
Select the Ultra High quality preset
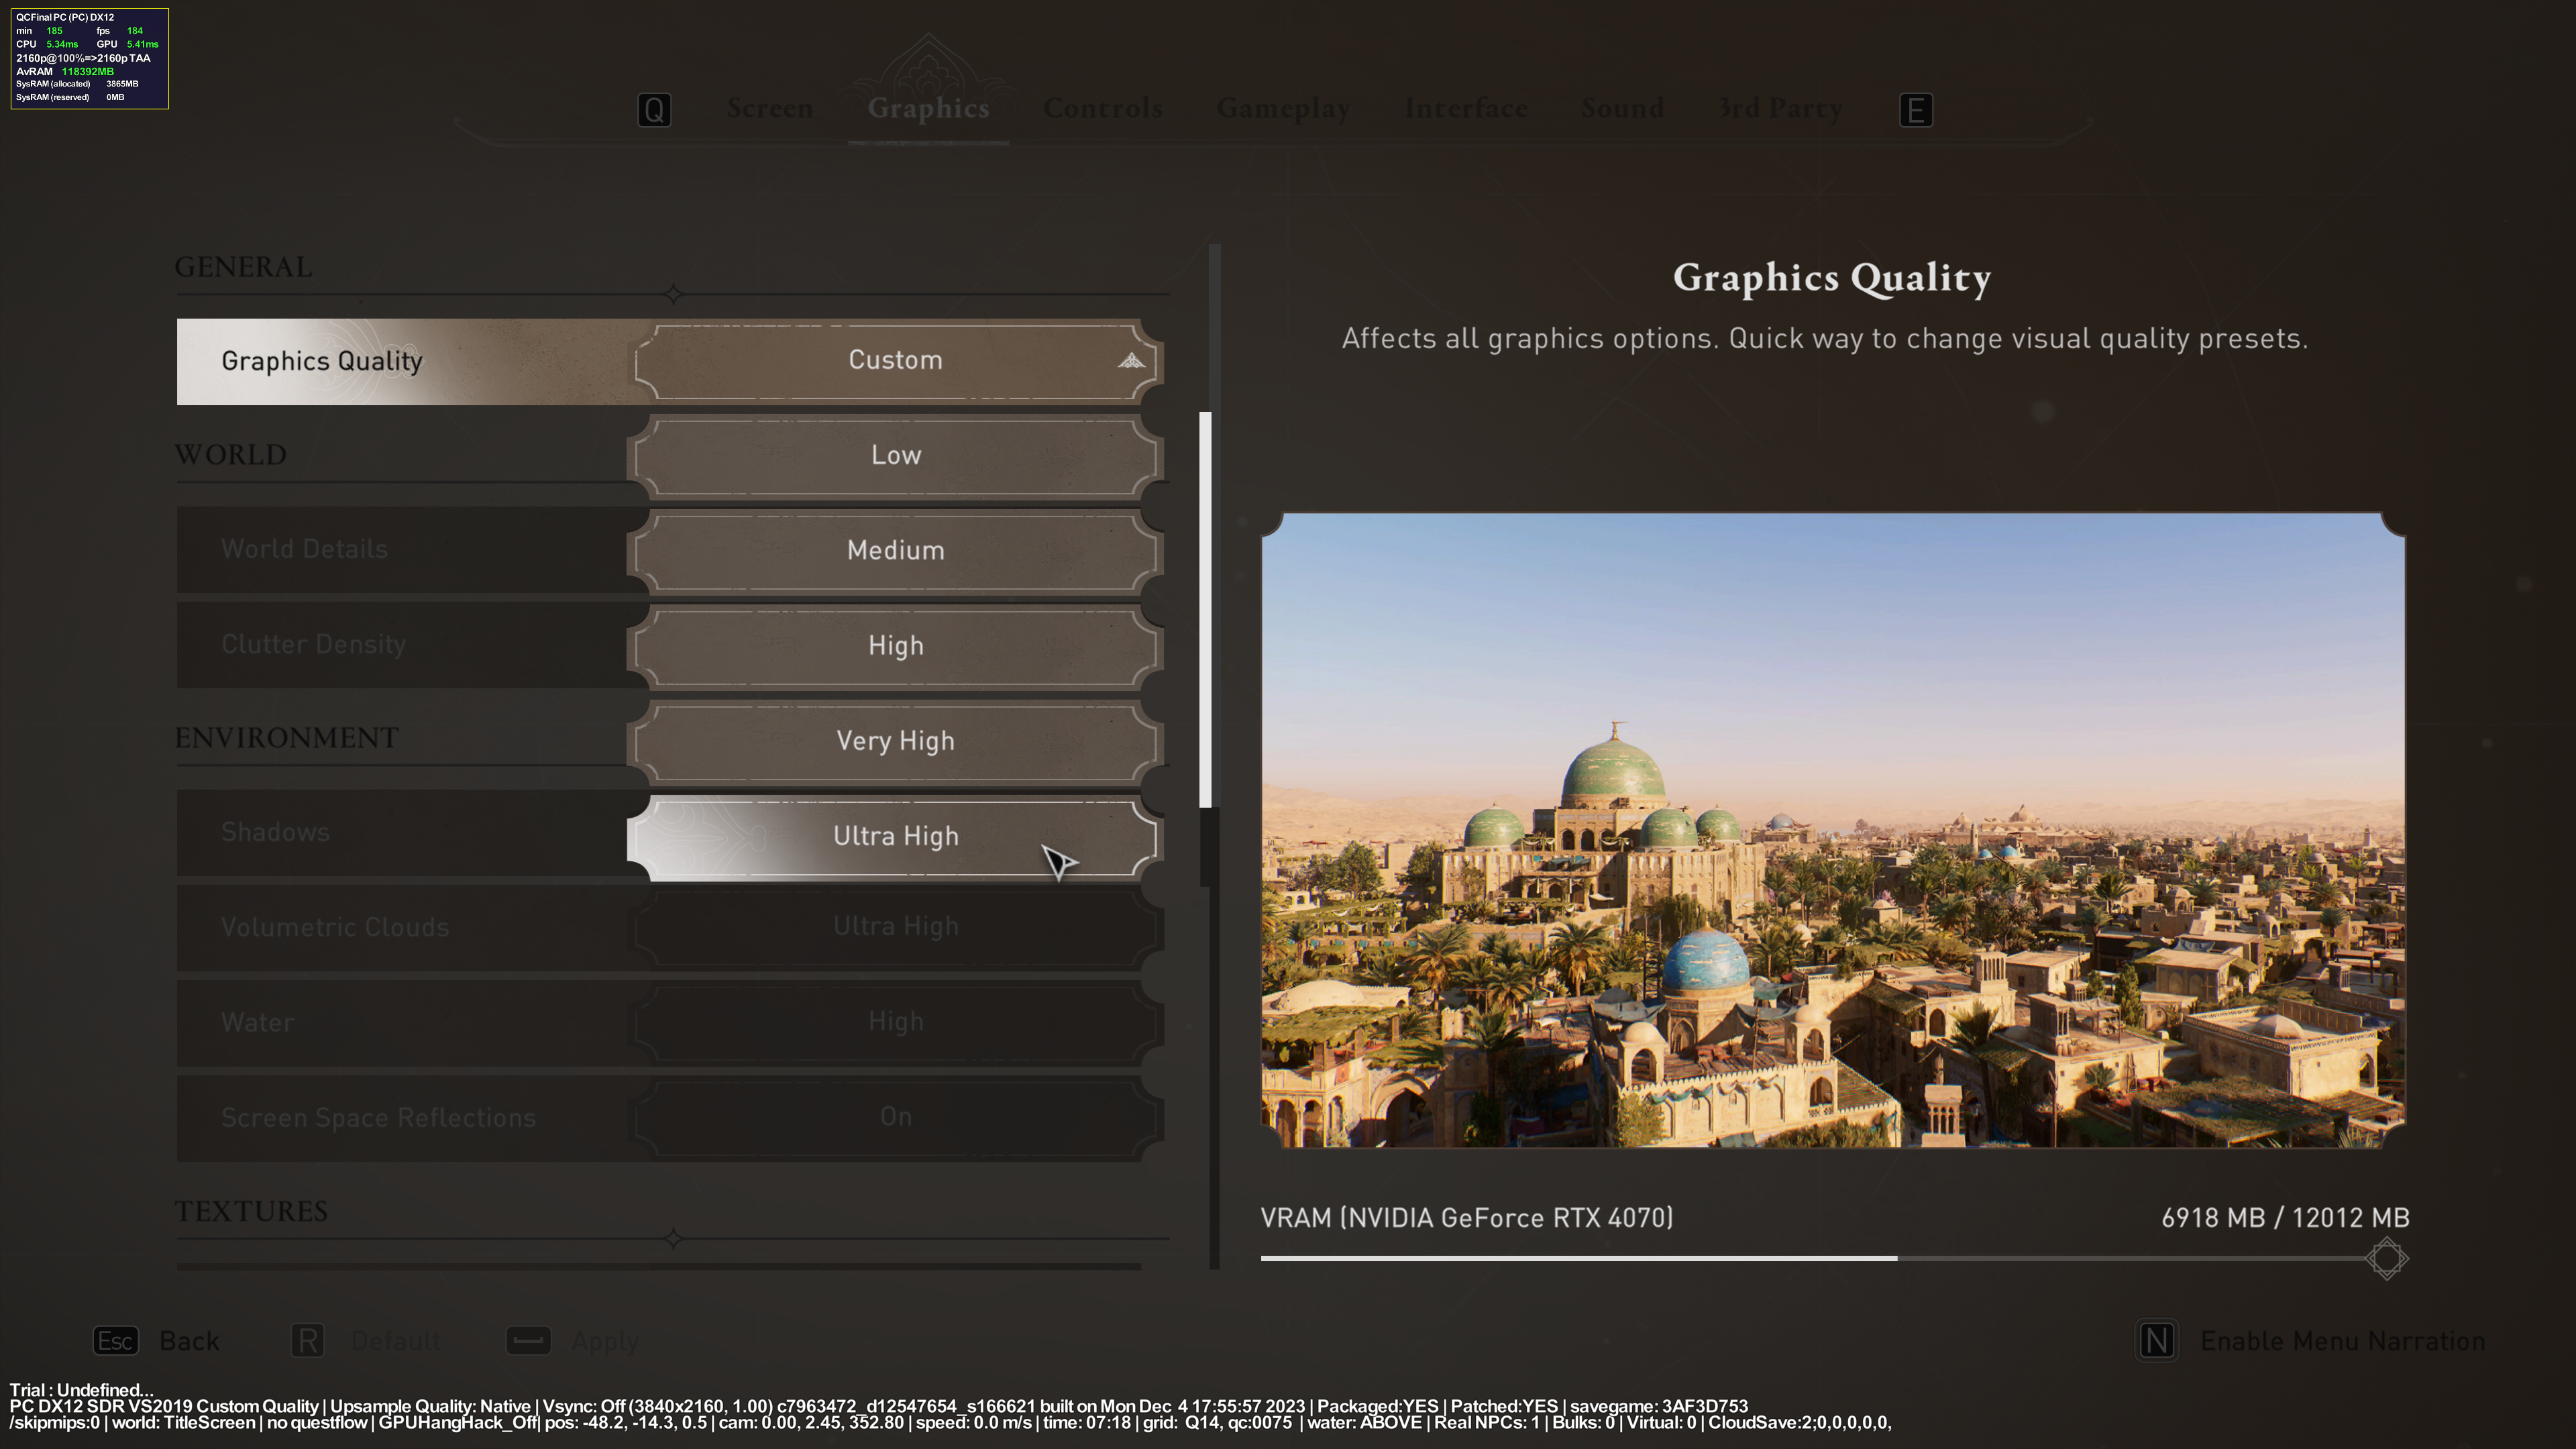coord(895,836)
